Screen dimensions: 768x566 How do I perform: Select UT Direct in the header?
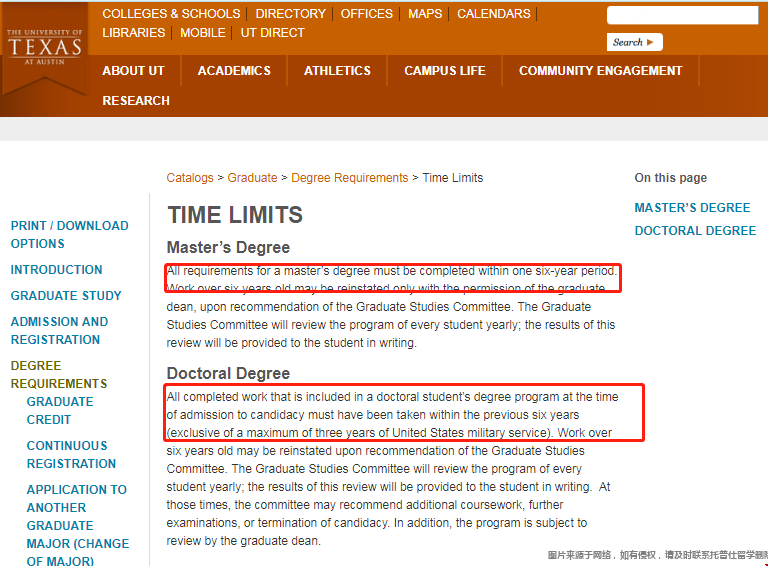pyautogui.click(x=272, y=33)
